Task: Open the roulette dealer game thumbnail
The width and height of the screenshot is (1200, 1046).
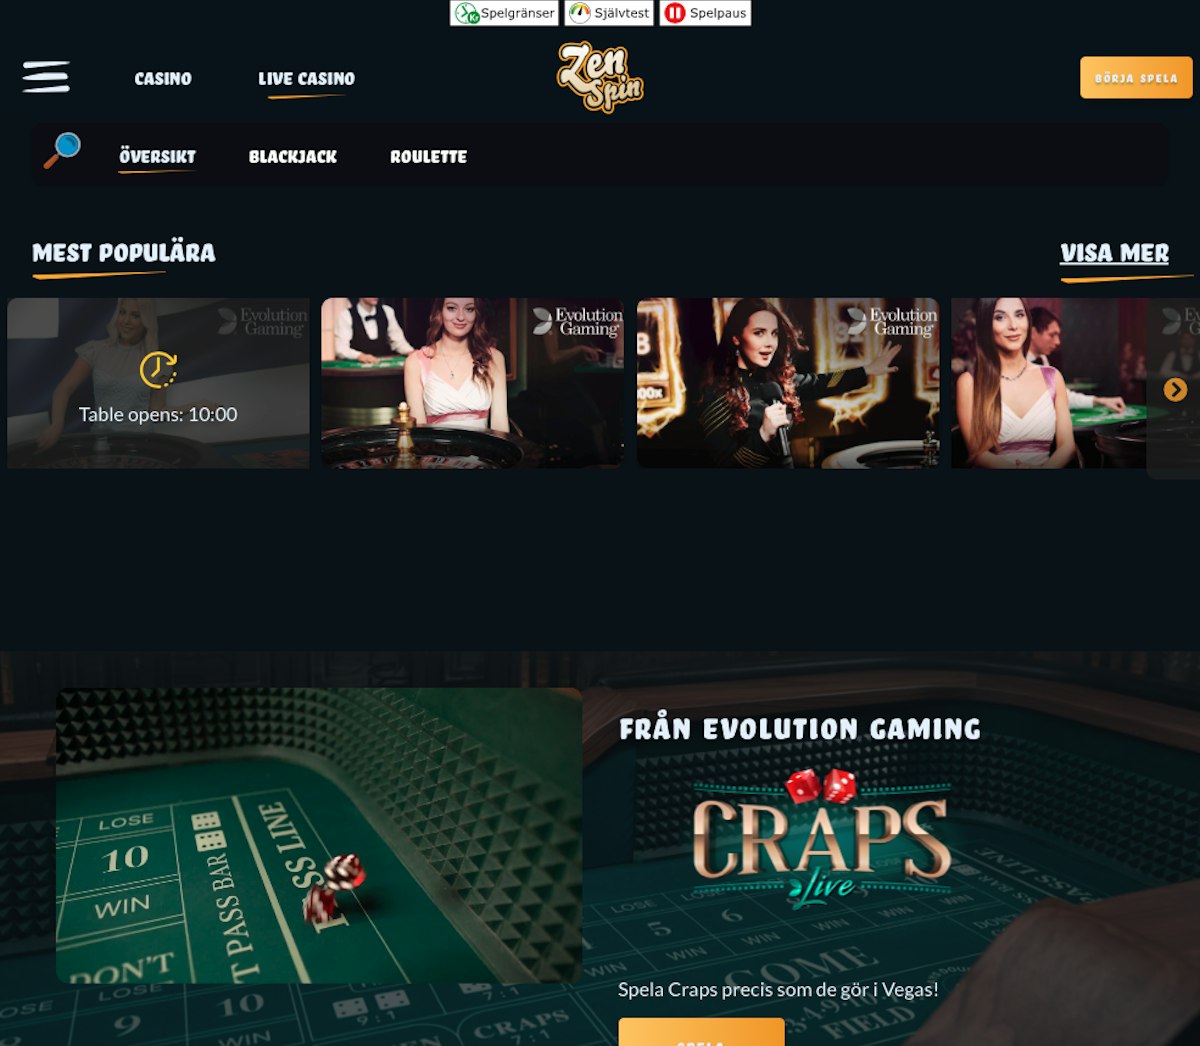Action: point(472,383)
